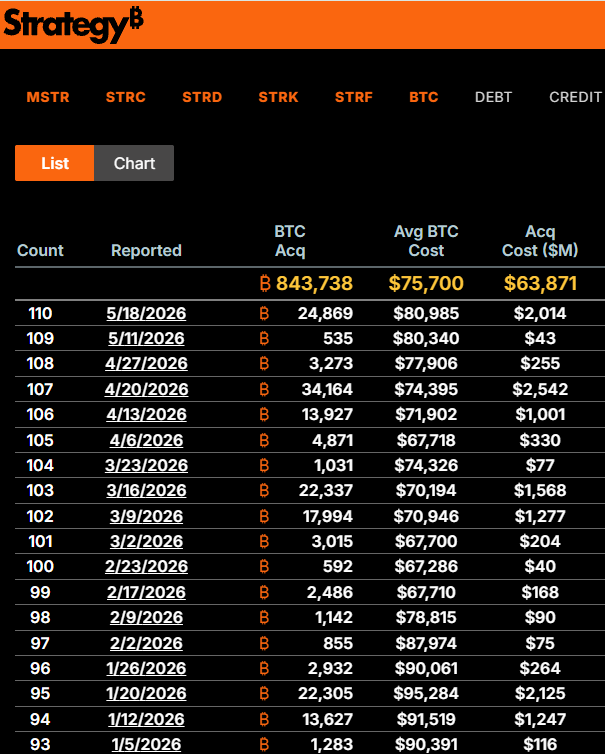Image resolution: width=605 pixels, height=754 pixels.
Task: Select the List view button
Action: (x=55, y=163)
